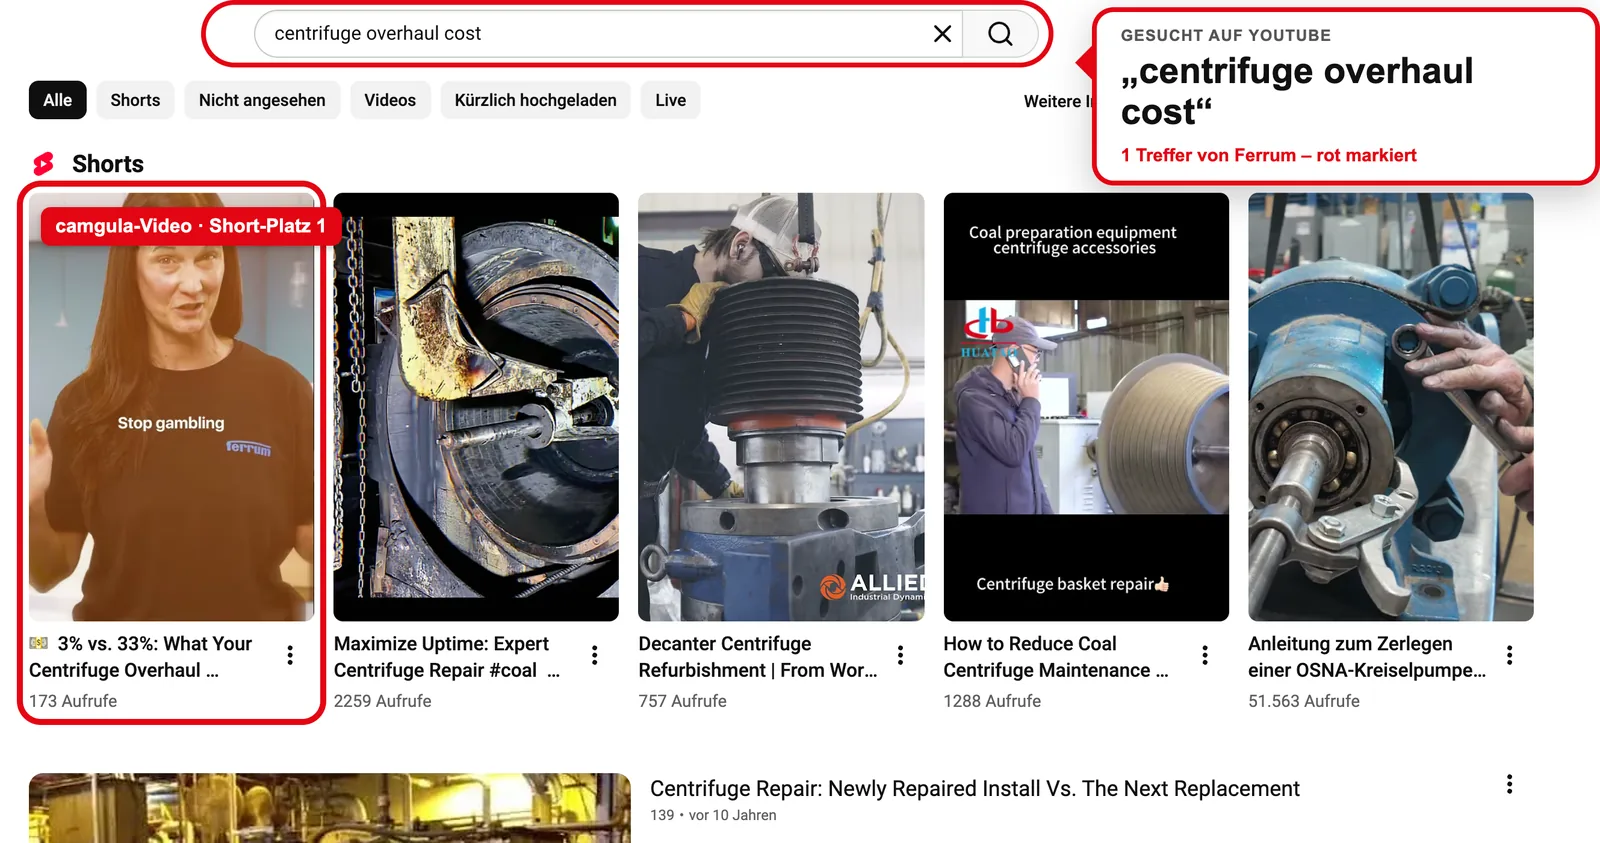Click the '173 Aufrufe' view count
Viewport: 1600px width, 843px height.
click(73, 701)
